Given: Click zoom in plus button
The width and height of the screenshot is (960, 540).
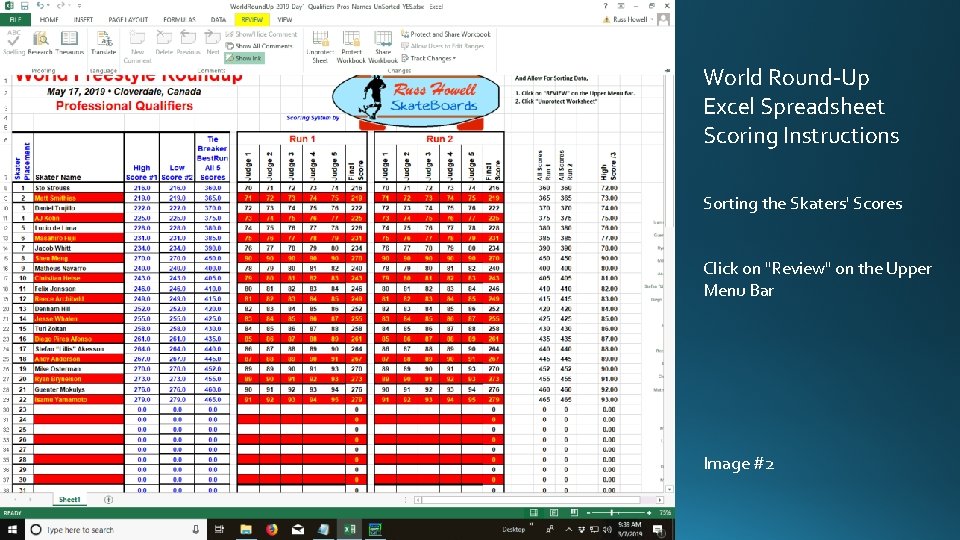Looking at the screenshot, I should pos(649,512).
